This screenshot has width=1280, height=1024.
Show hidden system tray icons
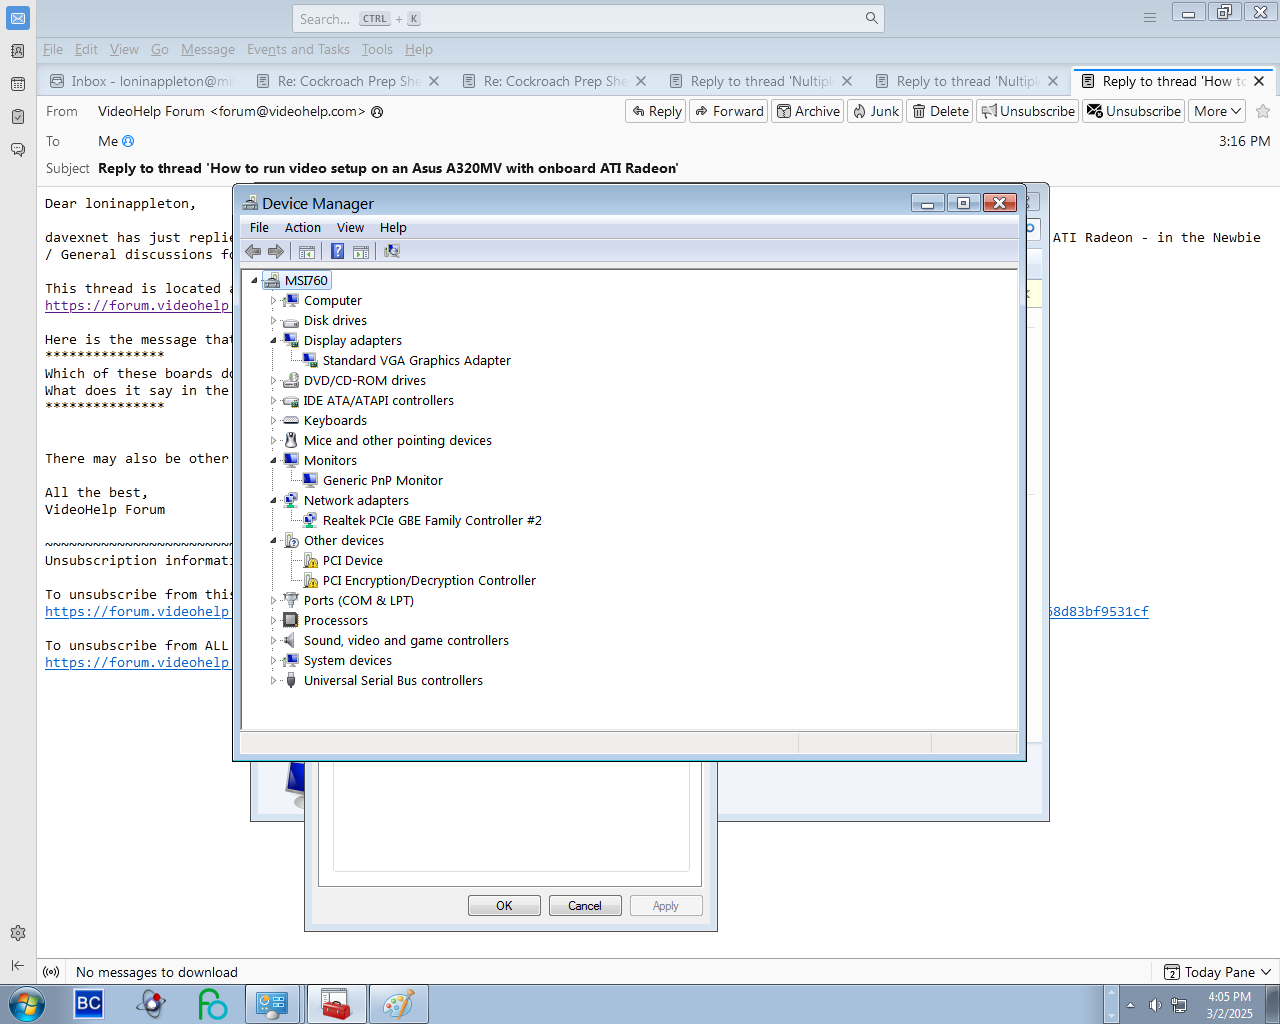[x=1130, y=1005]
